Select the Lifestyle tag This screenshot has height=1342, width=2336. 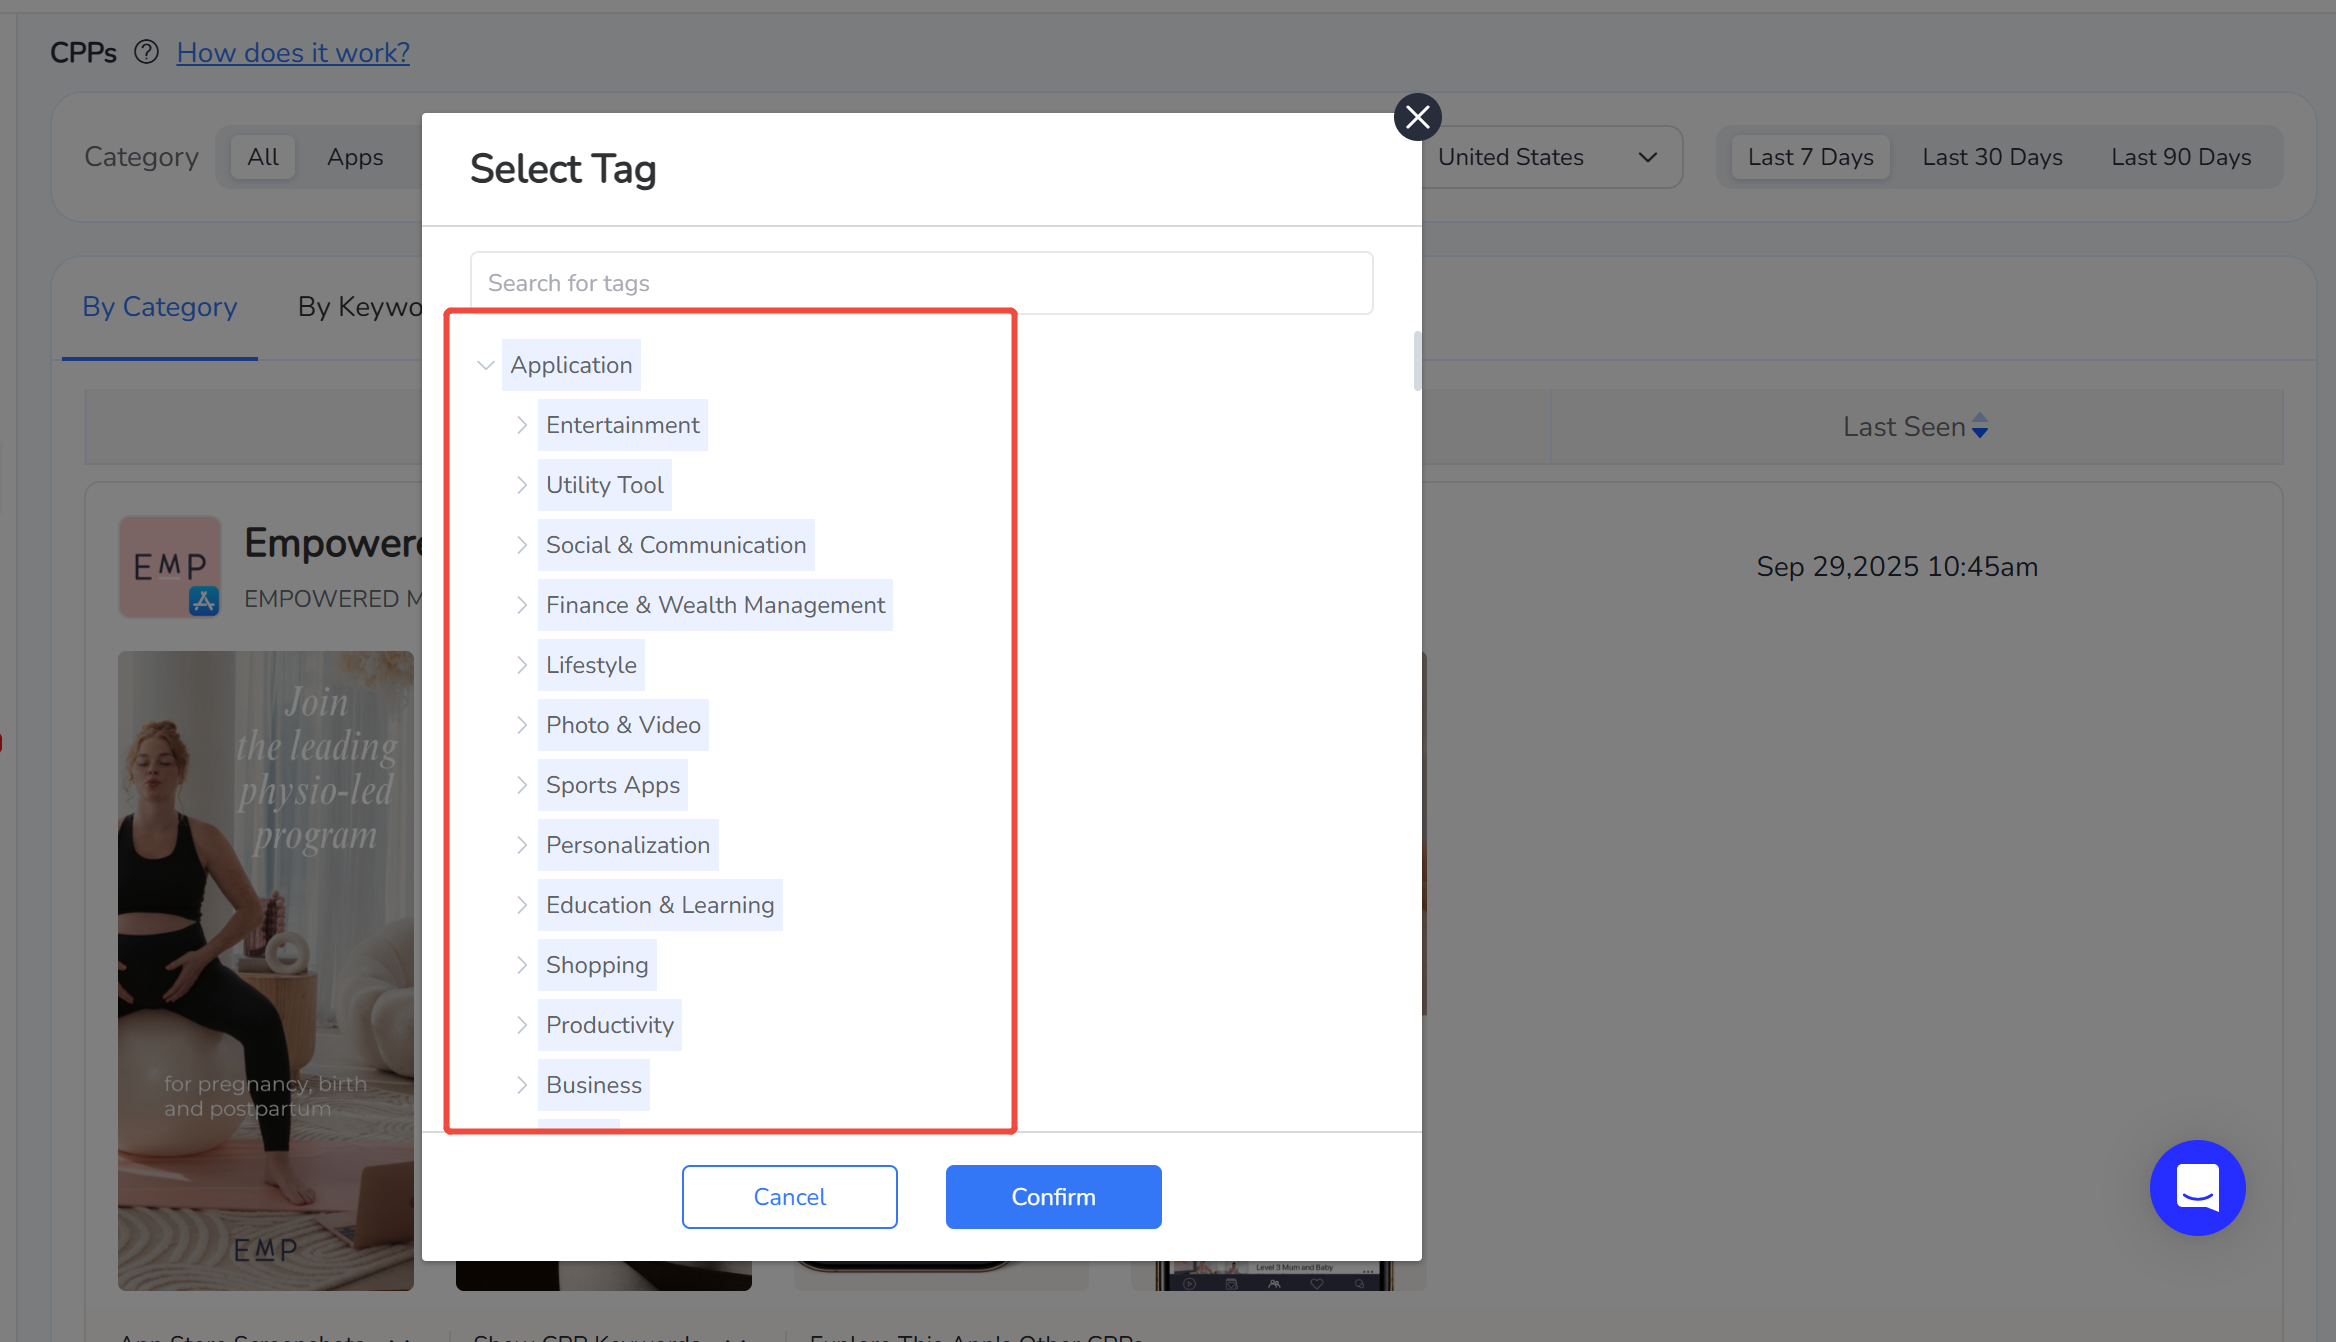590,665
